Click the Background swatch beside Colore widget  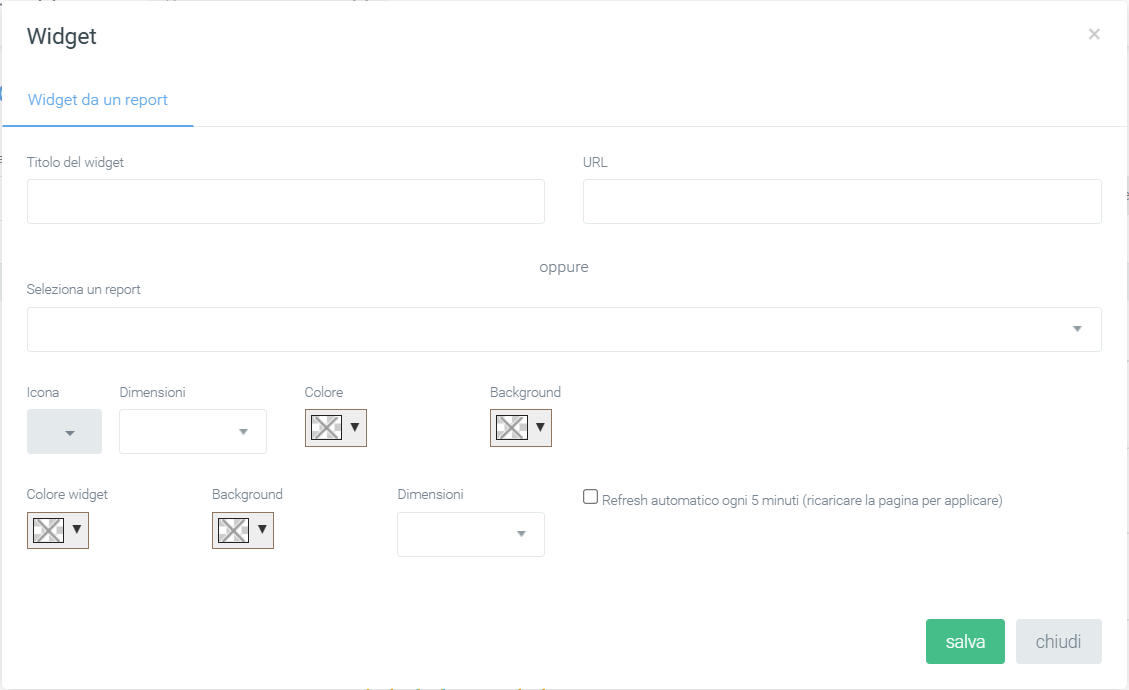click(233, 530)
